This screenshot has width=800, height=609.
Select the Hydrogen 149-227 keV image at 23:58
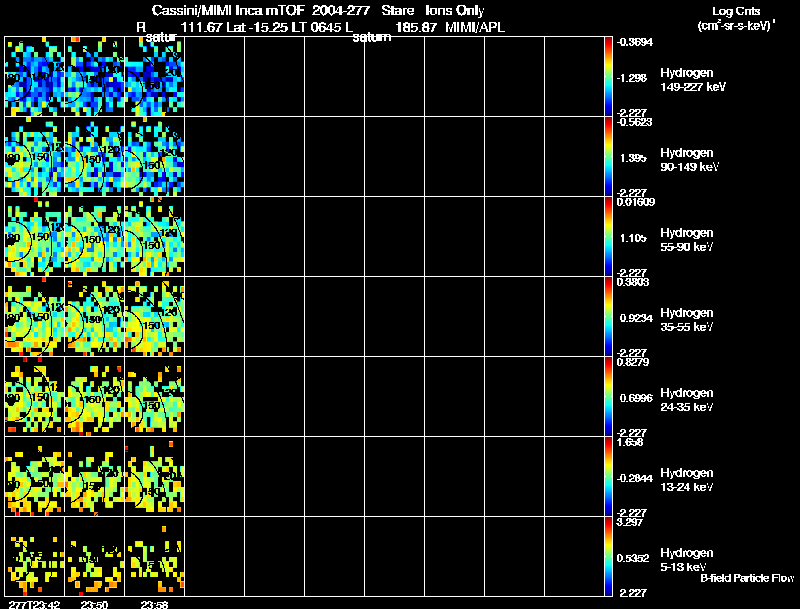pos(155,77)
